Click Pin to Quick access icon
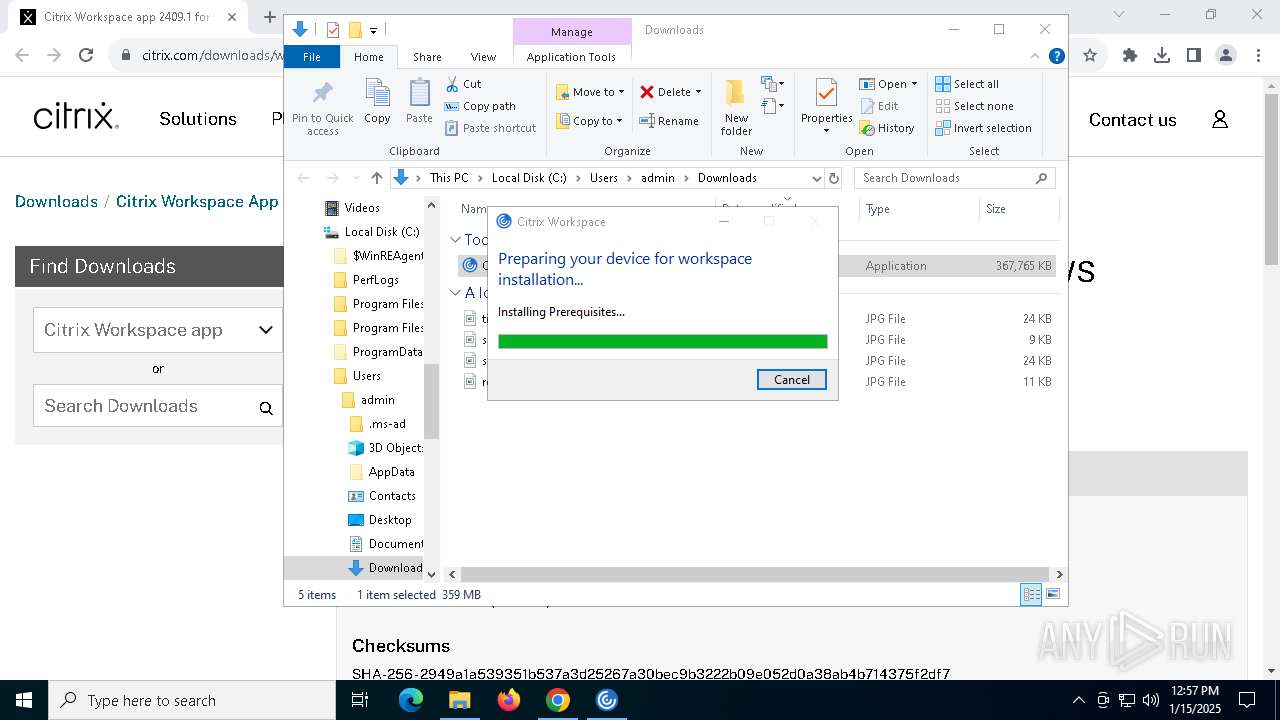This screenshot has width=1280, height=720. tap(322, 93)
